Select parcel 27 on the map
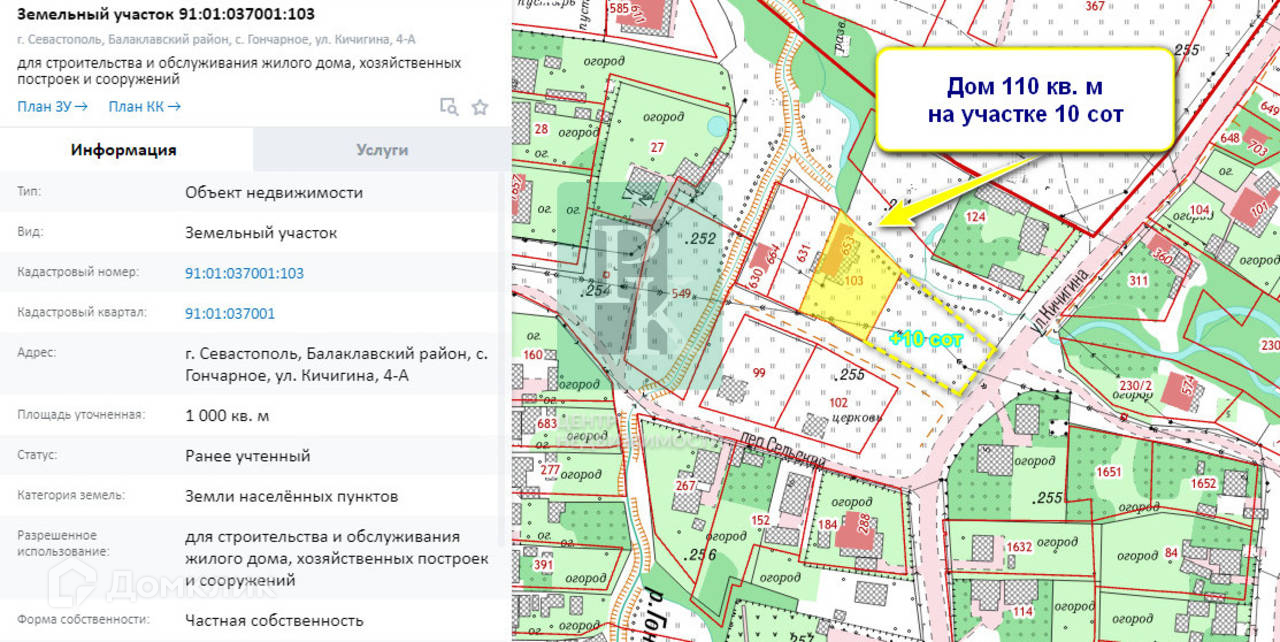 click(657, 148)
